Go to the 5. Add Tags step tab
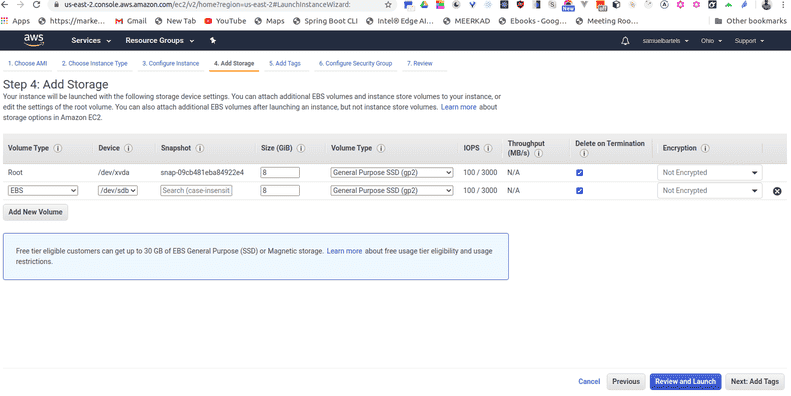The height and width of the screenshot is (396, 791). tap(285, 64)
